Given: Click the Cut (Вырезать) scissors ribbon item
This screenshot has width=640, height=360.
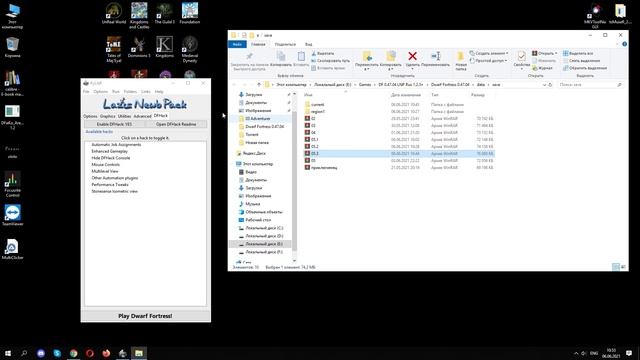Looking at the screenshot, I should [x=323, y=53].
